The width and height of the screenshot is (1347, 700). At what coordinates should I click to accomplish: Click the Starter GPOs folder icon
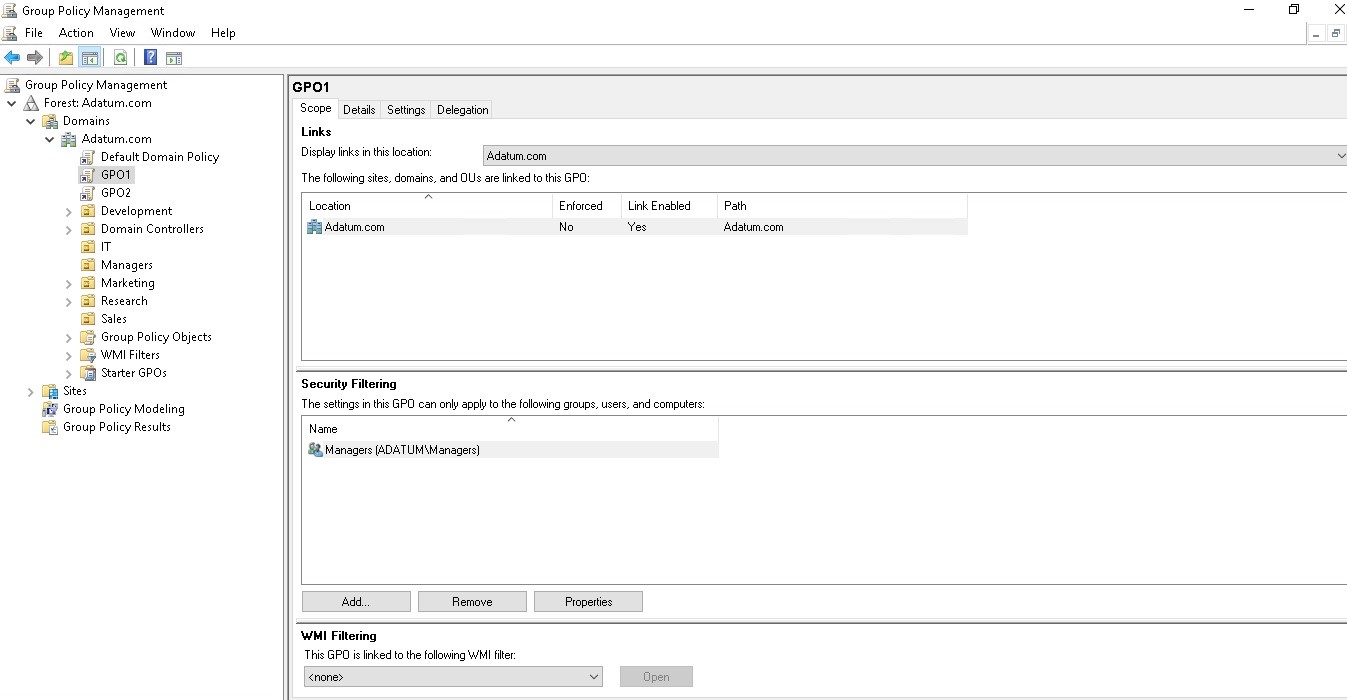[x=88, y=373]
